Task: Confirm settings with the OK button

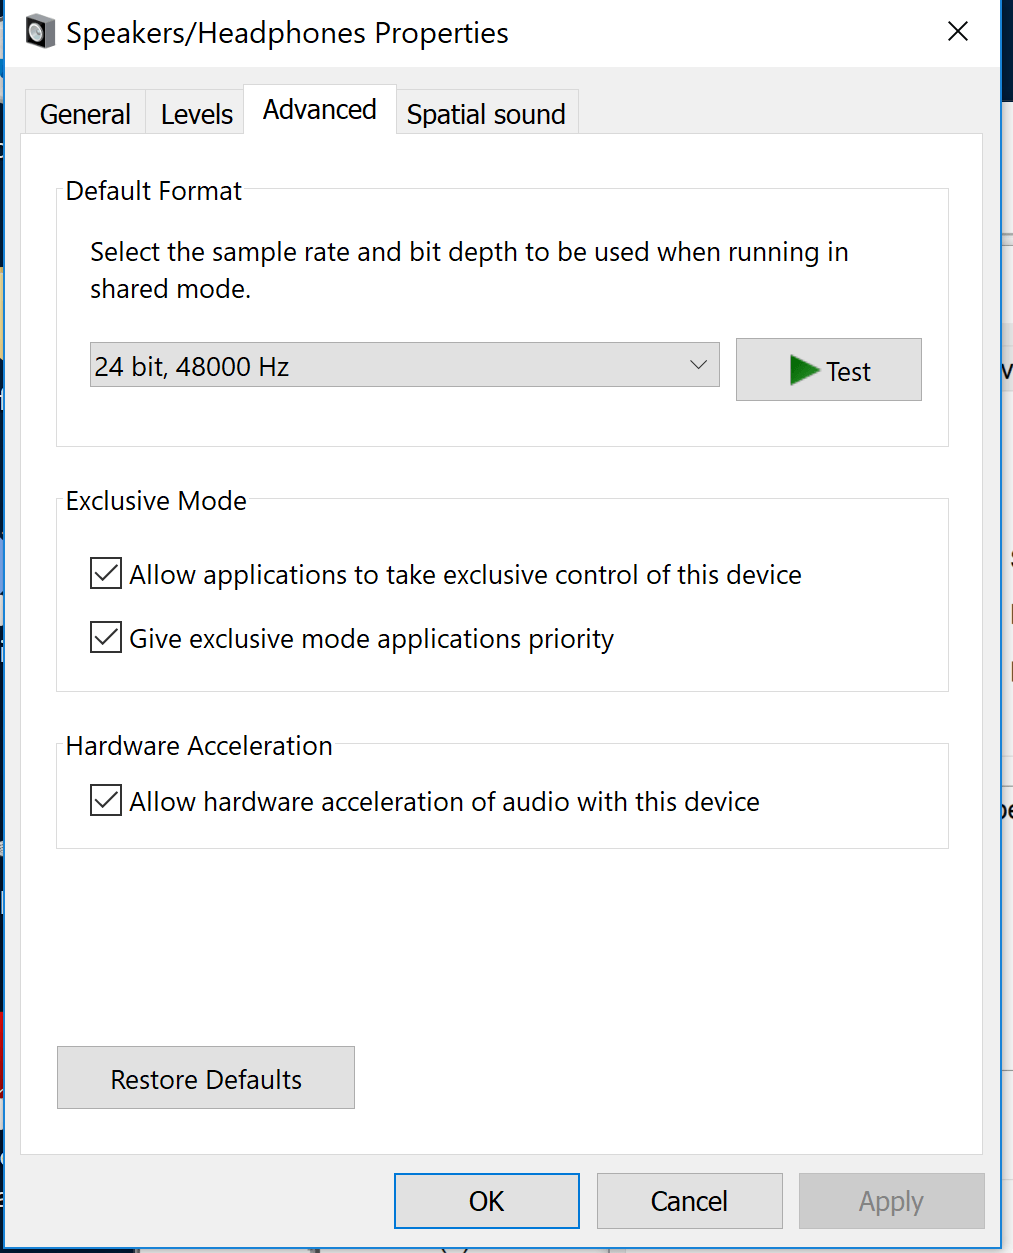Action: pos(487,1200)
